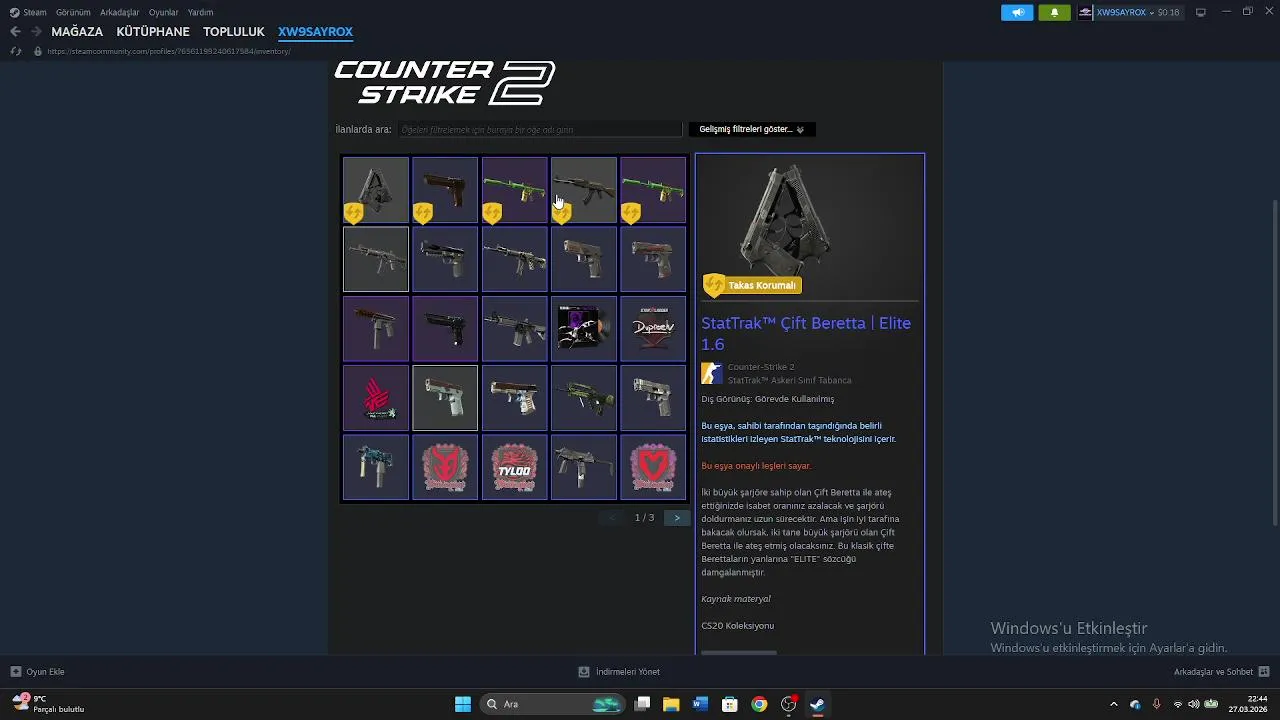This screenshot has height=720, width=1280.
Task: Select the blue MAC-10 skin item
Action: point(376,467)
